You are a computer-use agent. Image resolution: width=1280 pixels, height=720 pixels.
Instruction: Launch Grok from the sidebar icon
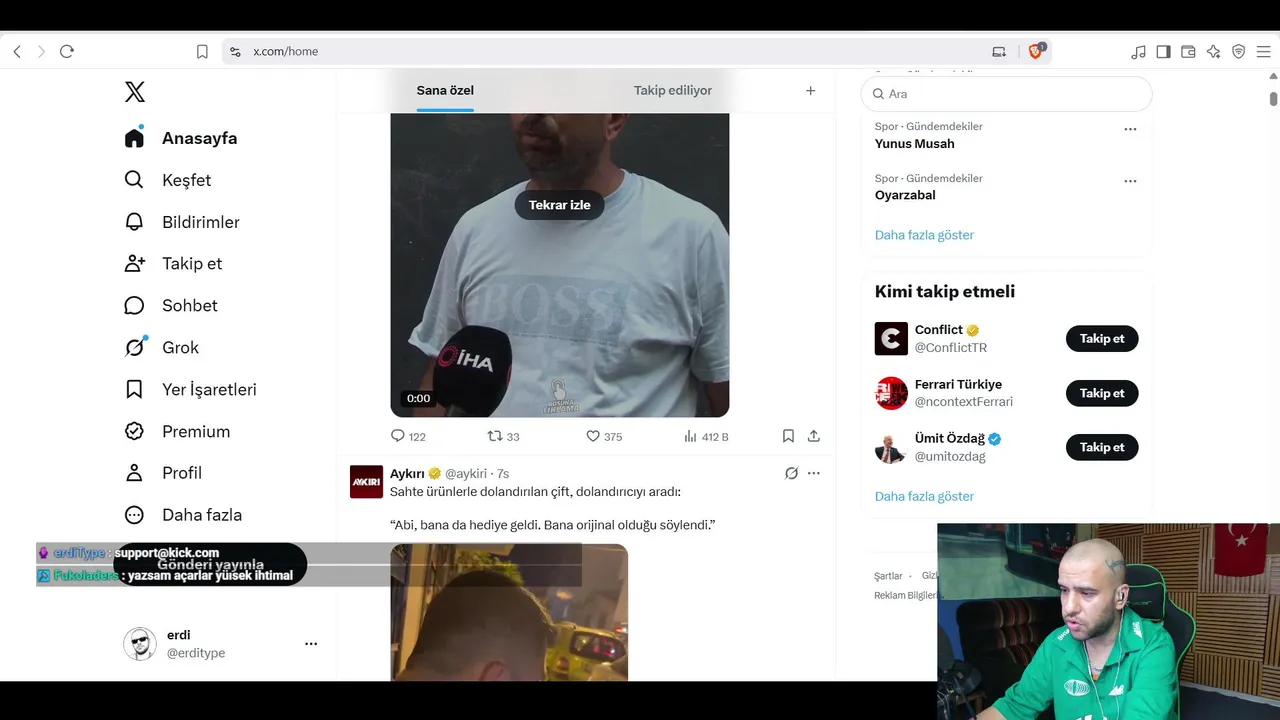pos(134,347)
